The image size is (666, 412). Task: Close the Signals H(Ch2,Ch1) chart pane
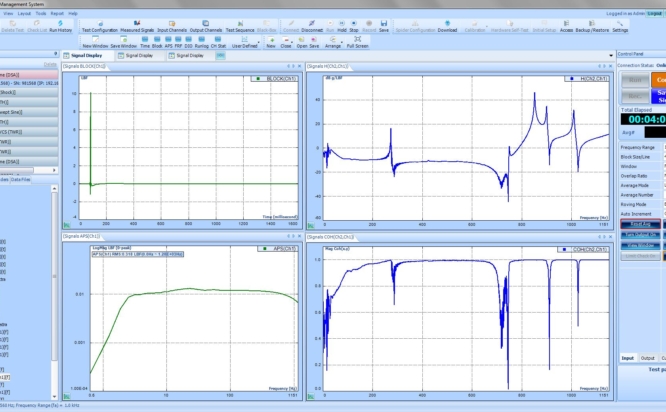(x=610, y=66)
